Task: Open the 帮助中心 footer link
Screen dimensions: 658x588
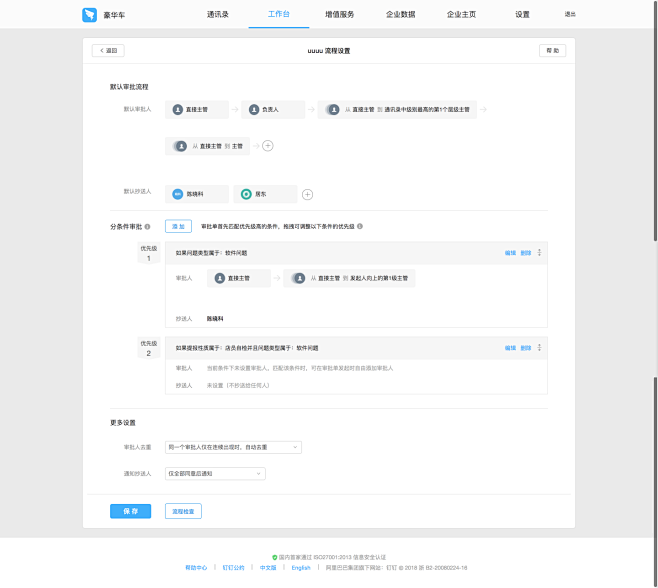Action: (x=196, y=567)
